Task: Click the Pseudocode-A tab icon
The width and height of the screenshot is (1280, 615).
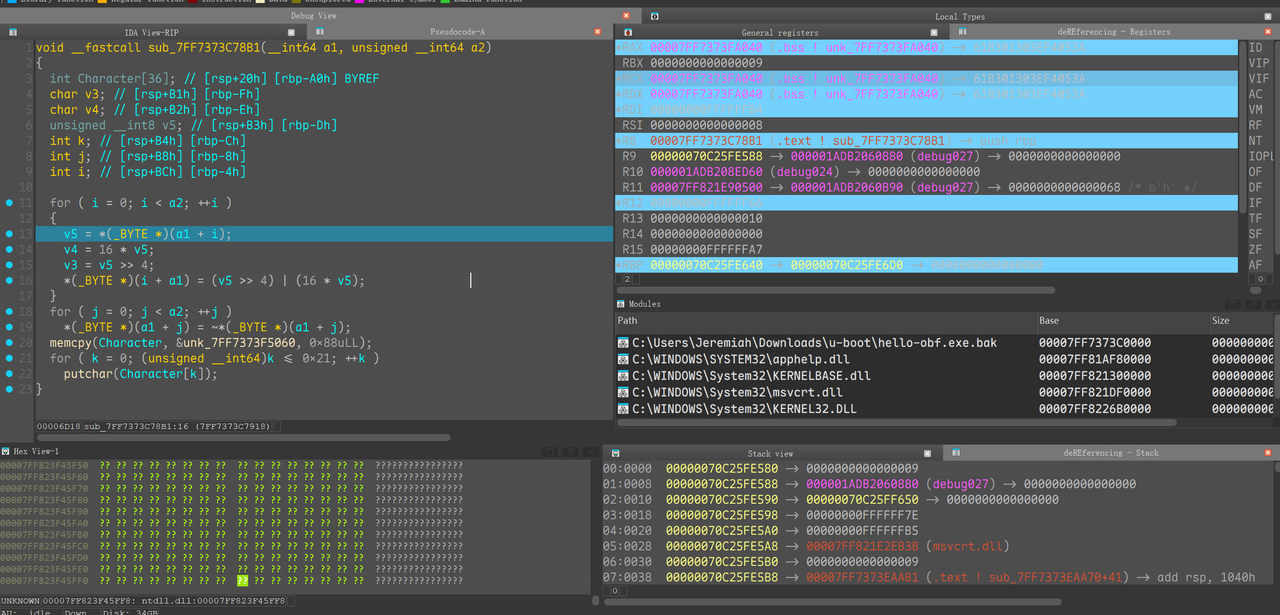Action: tap(321, 33)
